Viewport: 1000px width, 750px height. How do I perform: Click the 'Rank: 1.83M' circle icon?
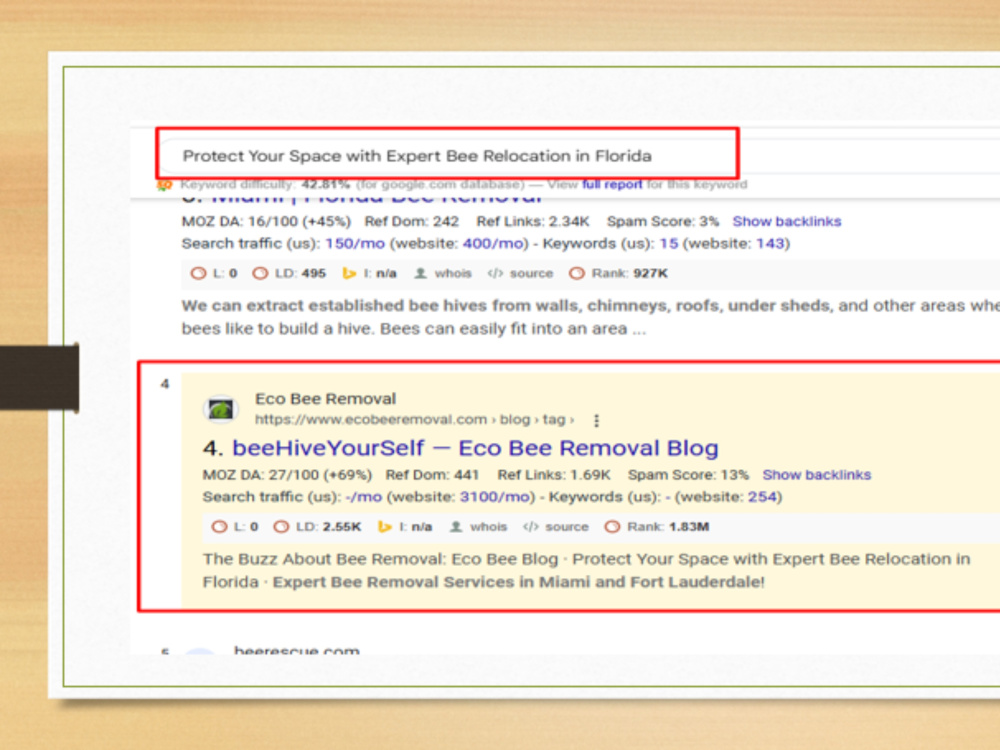612,527
